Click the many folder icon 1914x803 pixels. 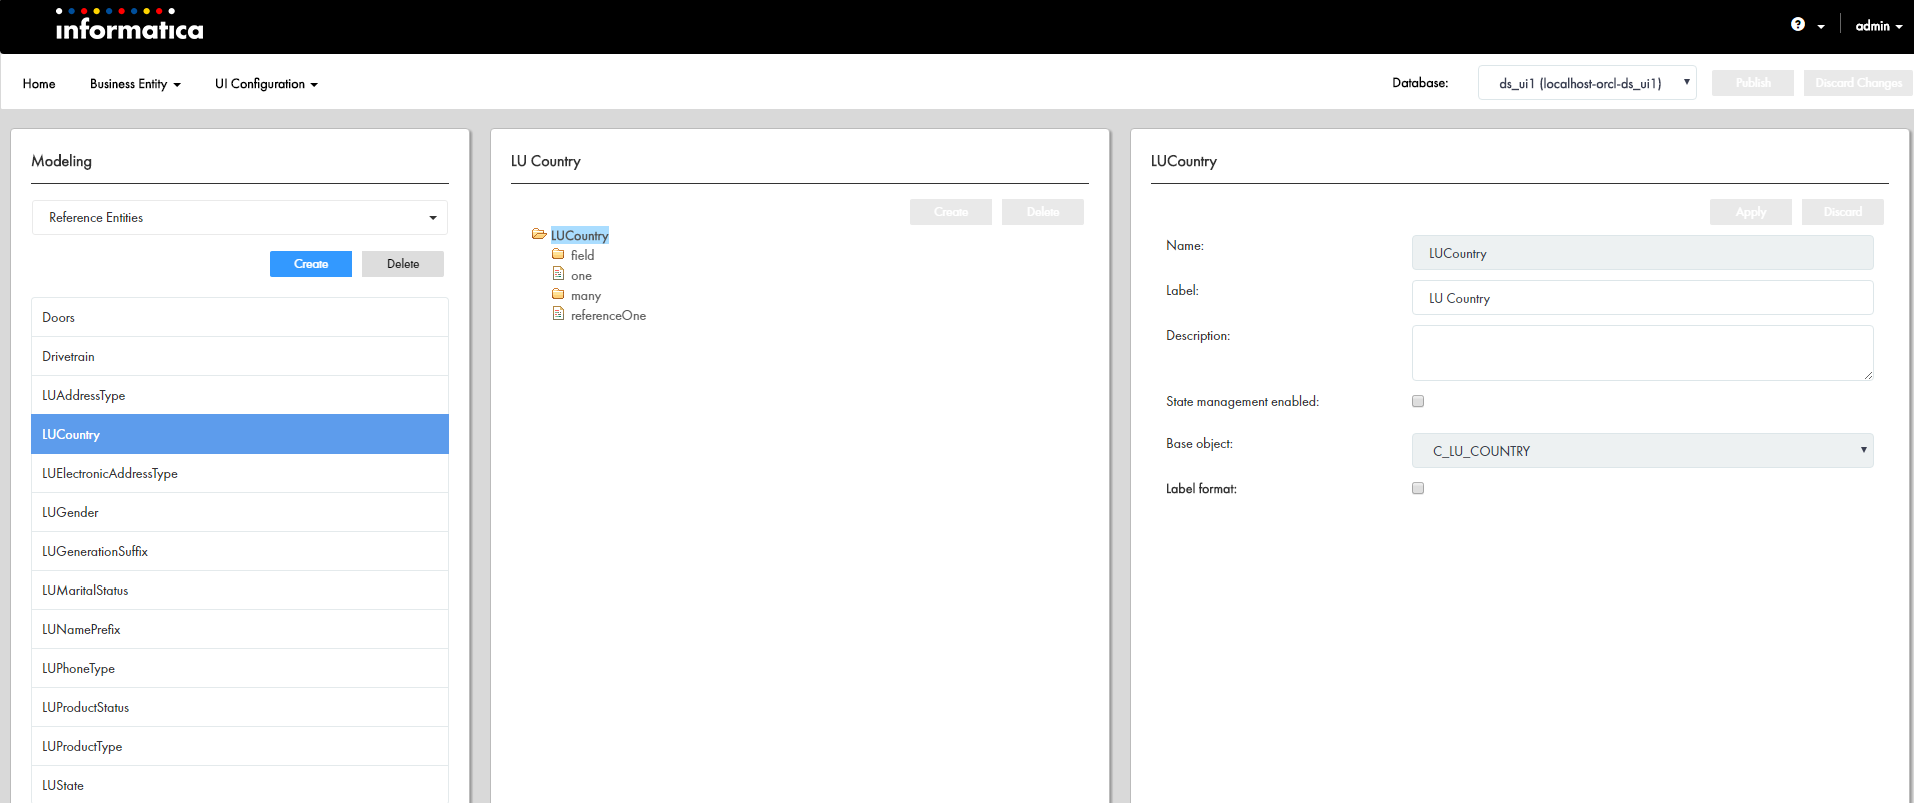click(558, 294)
